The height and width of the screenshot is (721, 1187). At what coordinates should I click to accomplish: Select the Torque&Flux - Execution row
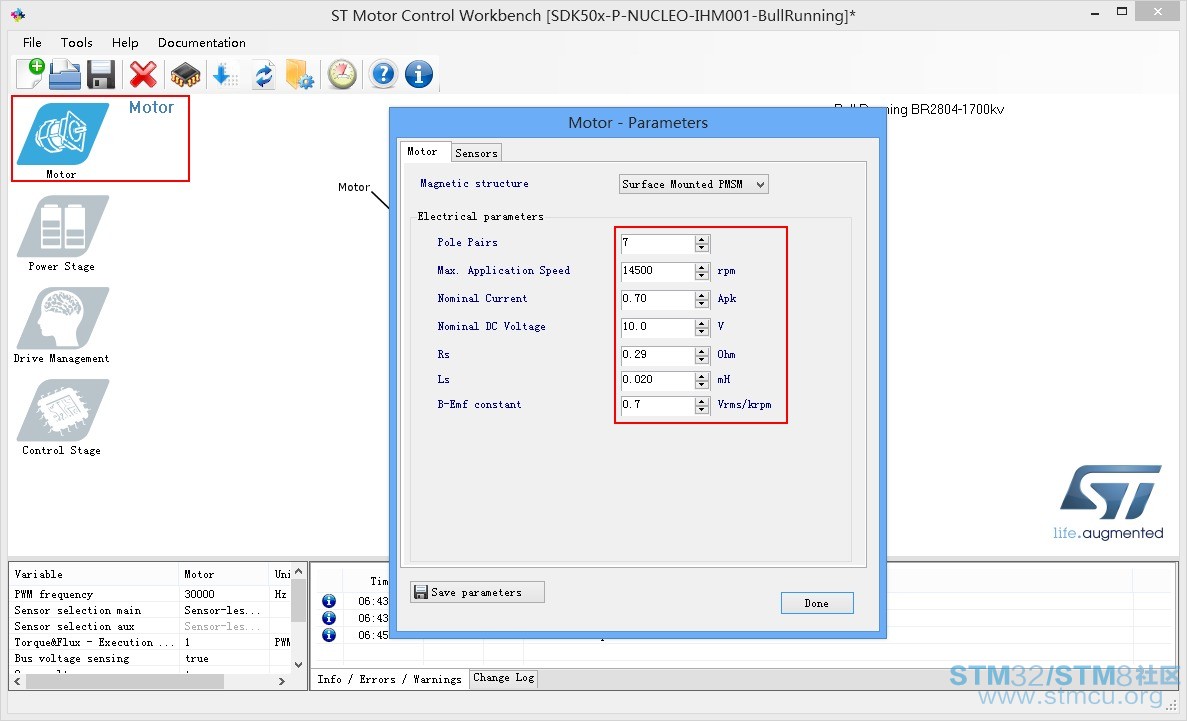150,642
